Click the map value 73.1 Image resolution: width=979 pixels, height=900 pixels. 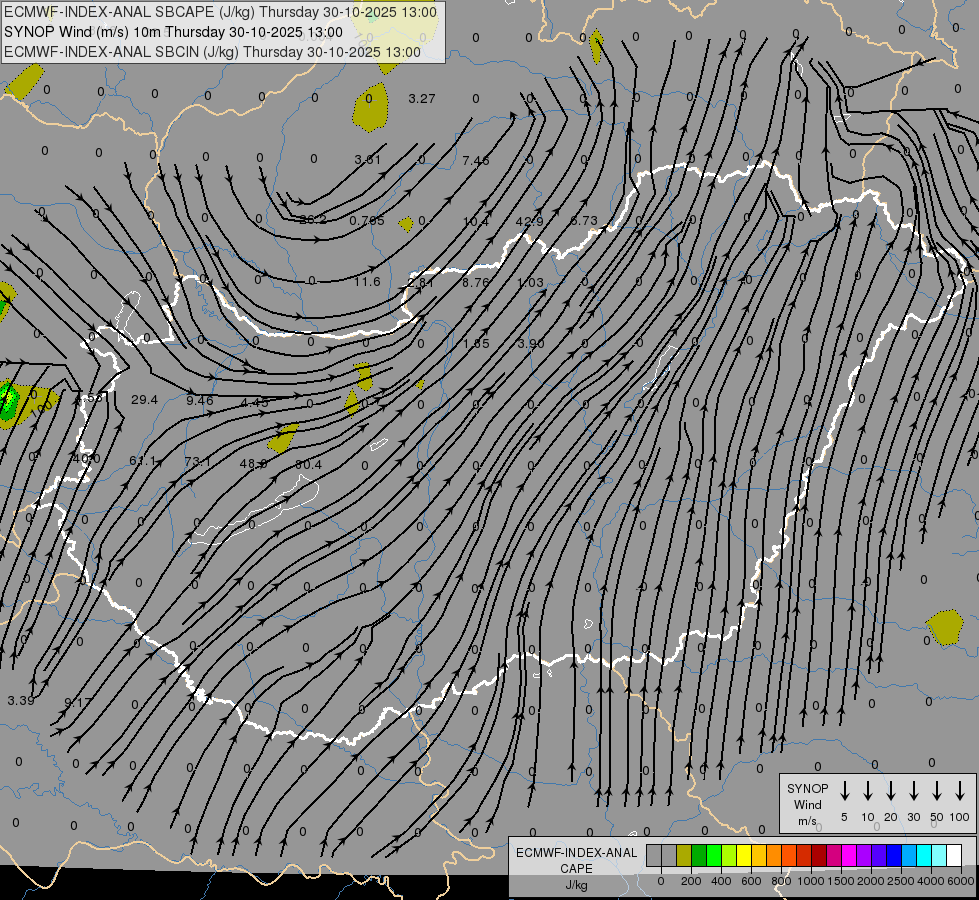pyautogui.click(x=198, y=462)
